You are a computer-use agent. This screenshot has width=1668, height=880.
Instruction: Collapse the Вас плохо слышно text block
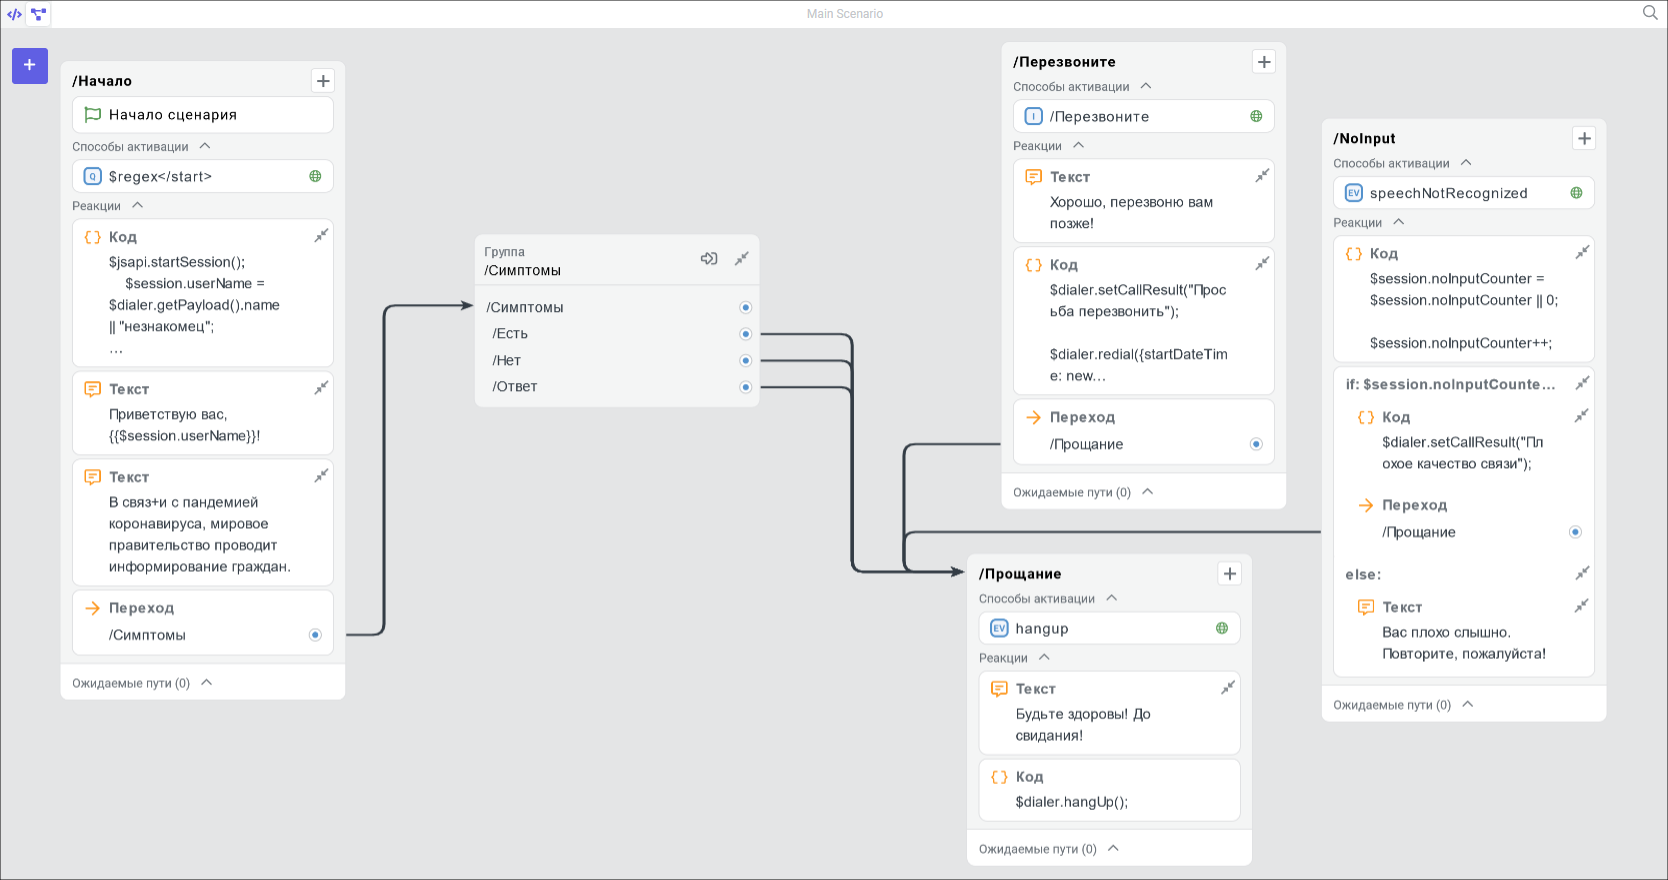point(1581,606)
